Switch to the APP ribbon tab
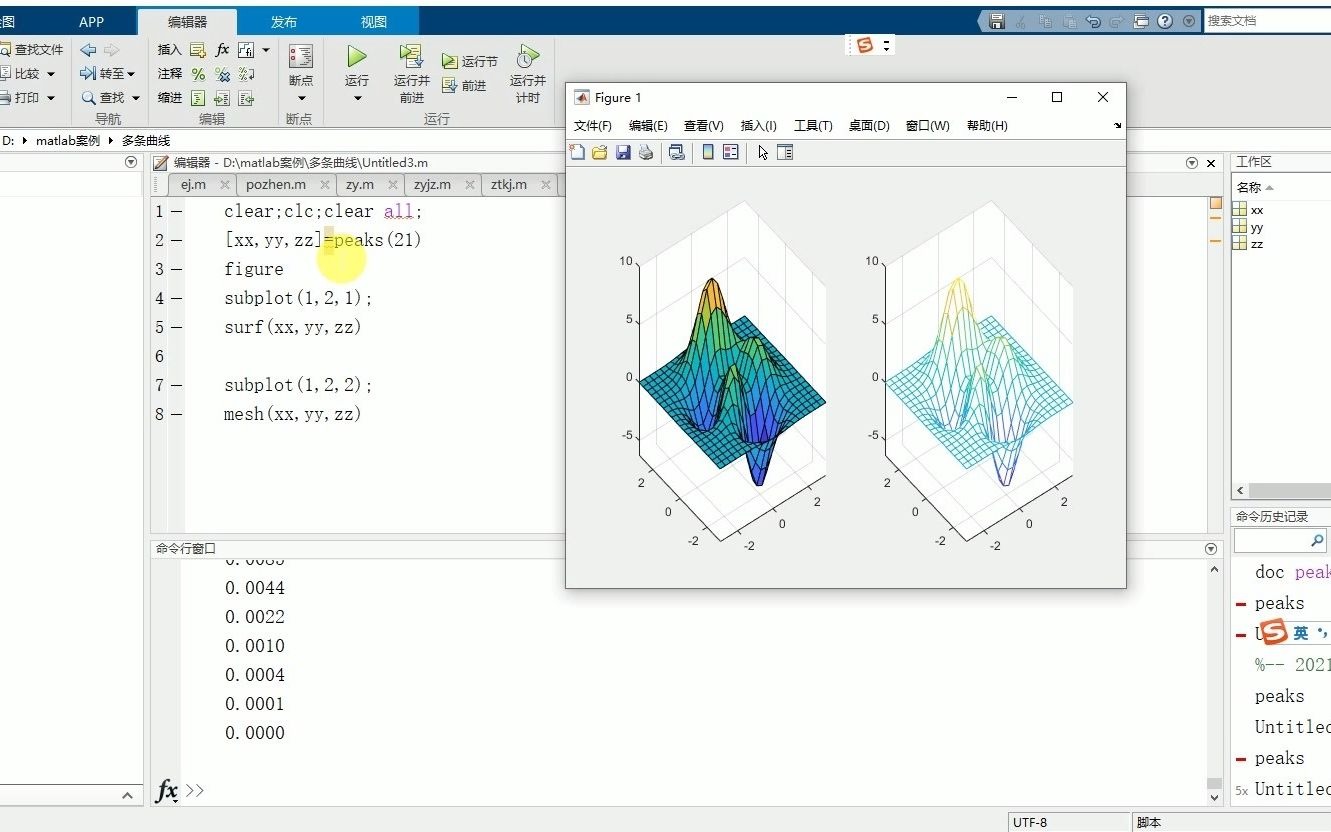 (x=91, y=22)
